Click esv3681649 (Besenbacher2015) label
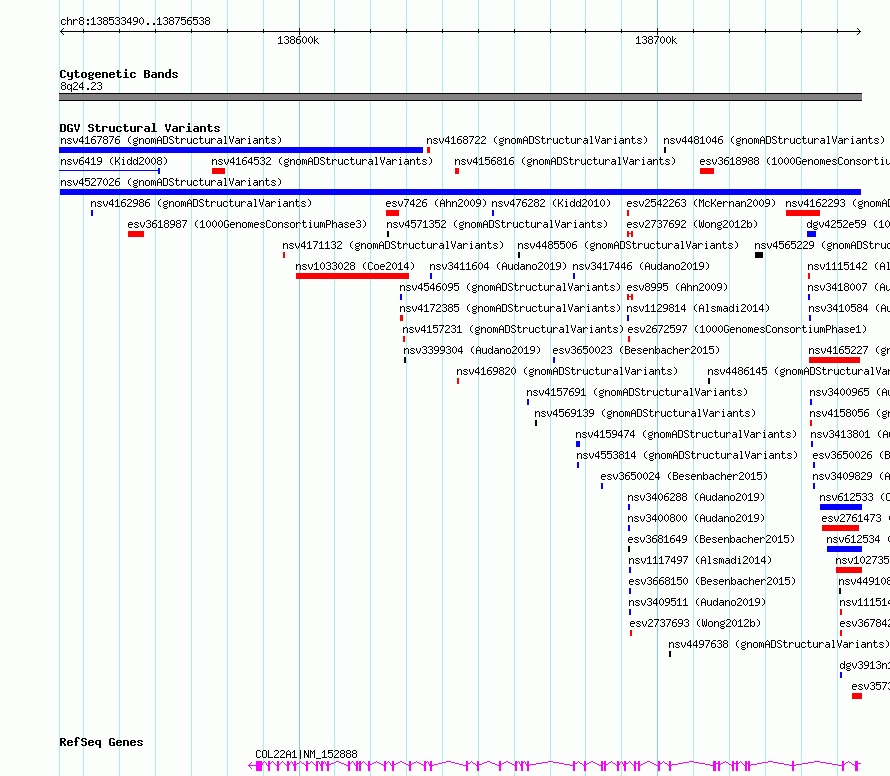The height and width of the screenshot is (776, 890). (711, 539)
